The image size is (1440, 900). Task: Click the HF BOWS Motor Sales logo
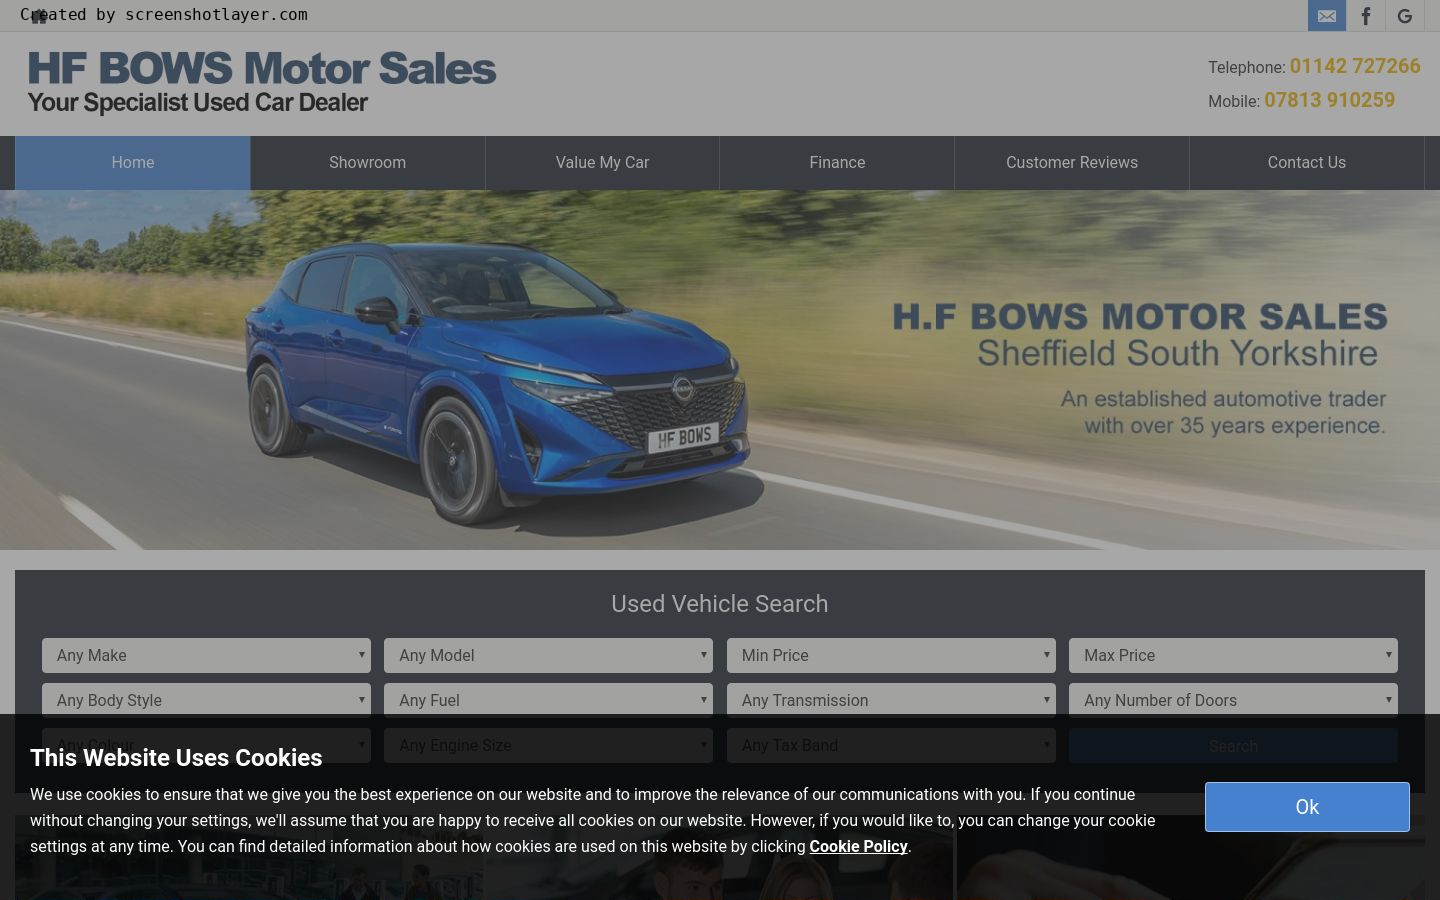[262, 83]
